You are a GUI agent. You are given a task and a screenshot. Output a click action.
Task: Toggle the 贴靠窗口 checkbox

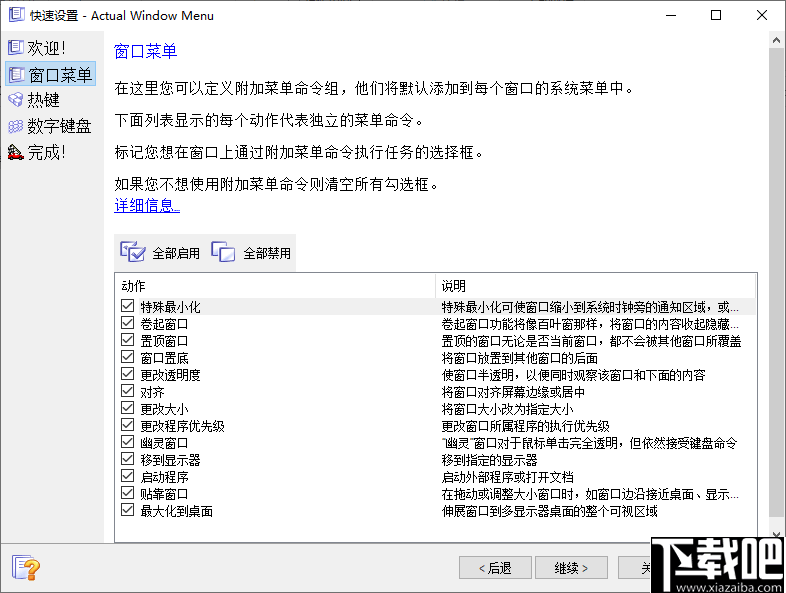pos(127,493)
